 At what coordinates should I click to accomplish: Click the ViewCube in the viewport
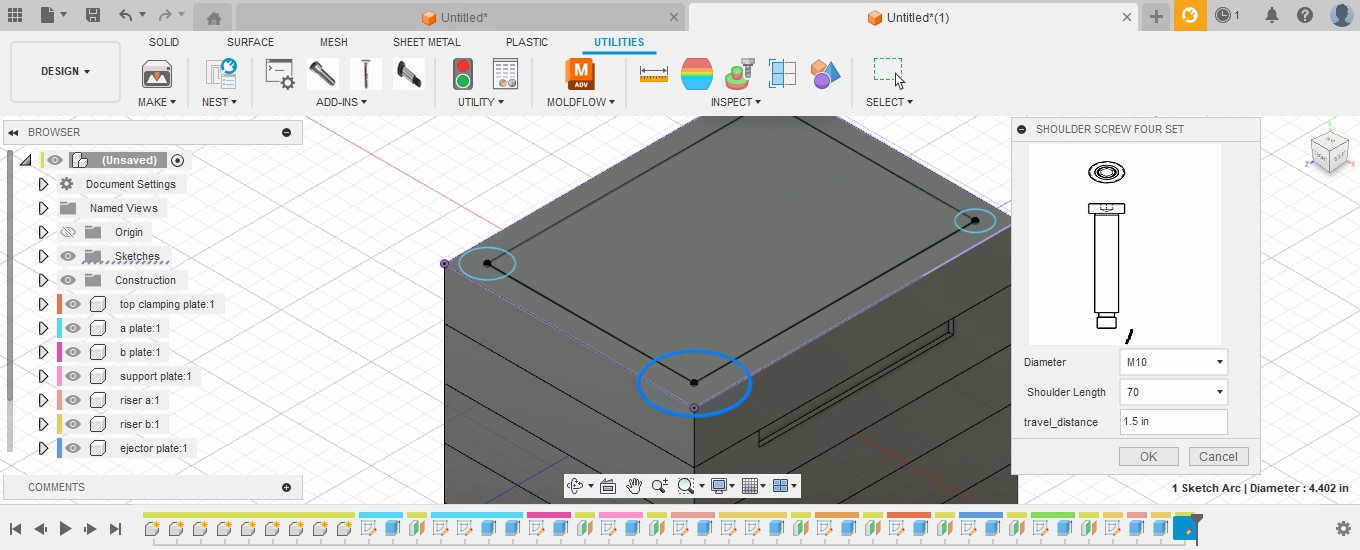coord(1329,152)
